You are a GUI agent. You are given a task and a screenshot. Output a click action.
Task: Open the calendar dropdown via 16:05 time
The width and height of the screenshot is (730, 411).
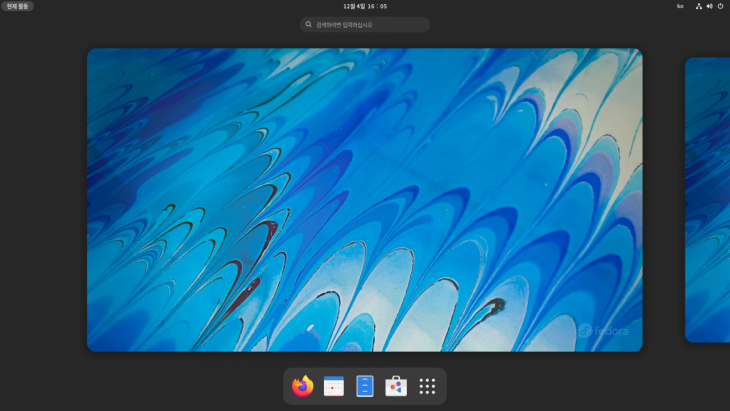click(x=376, y=6)
